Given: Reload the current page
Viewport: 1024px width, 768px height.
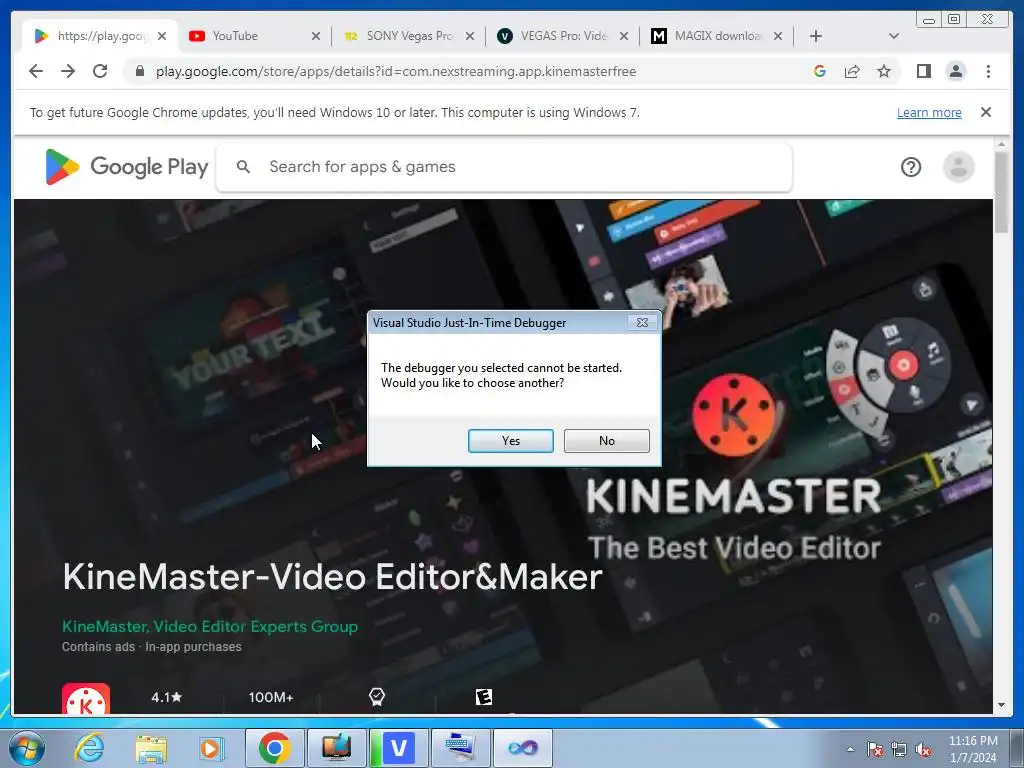Looking at the screenshot, I should (100, 71).
